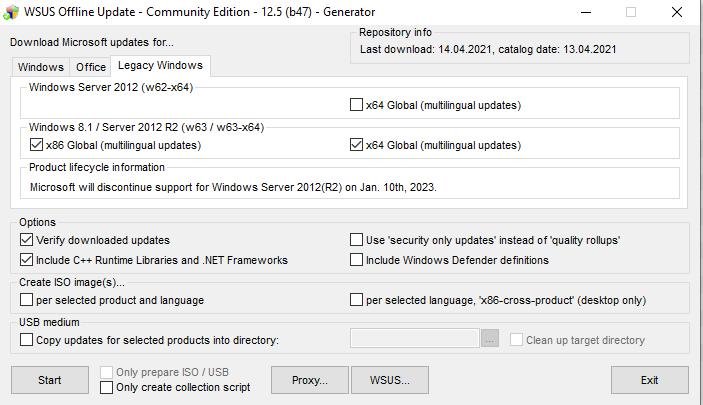Select the Legacy Windows tab
Screen dimensions: 703x405
[160, 66]
